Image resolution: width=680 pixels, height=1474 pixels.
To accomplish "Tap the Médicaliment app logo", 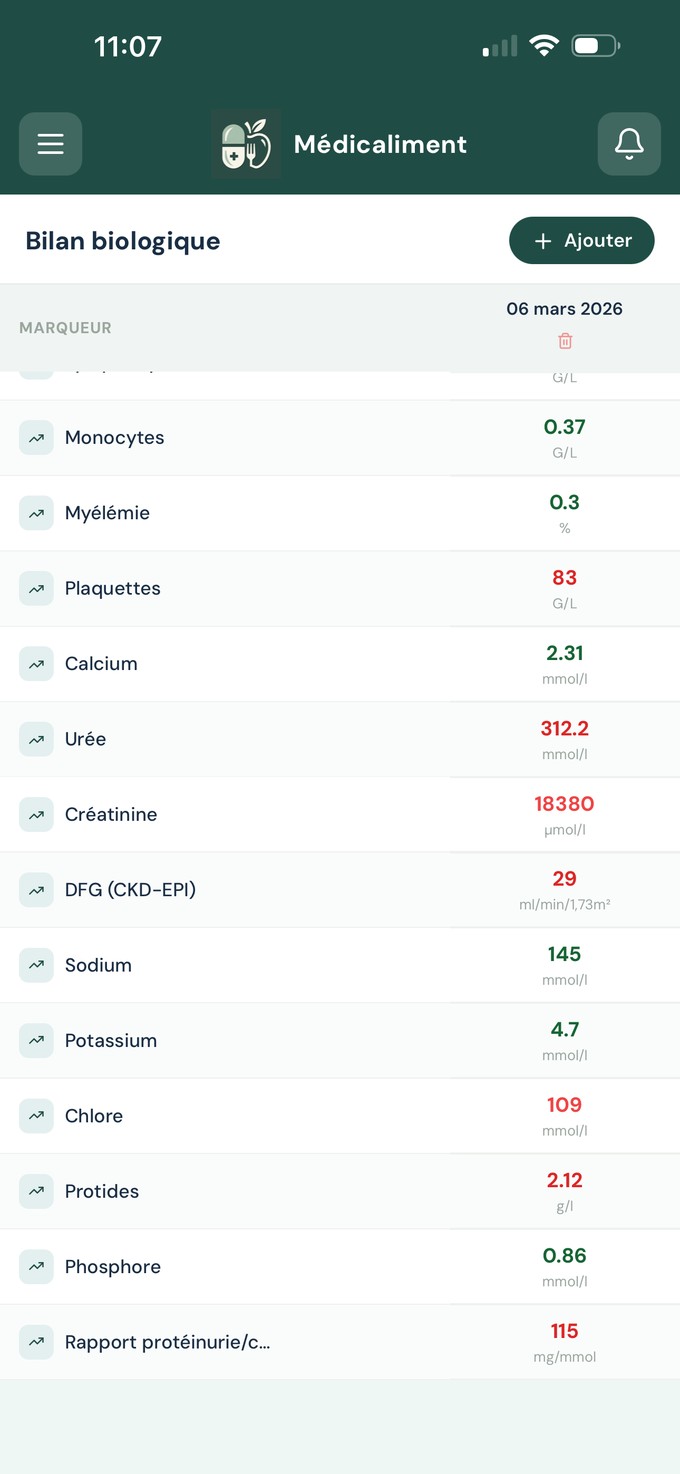I will (x=246, y=144).
